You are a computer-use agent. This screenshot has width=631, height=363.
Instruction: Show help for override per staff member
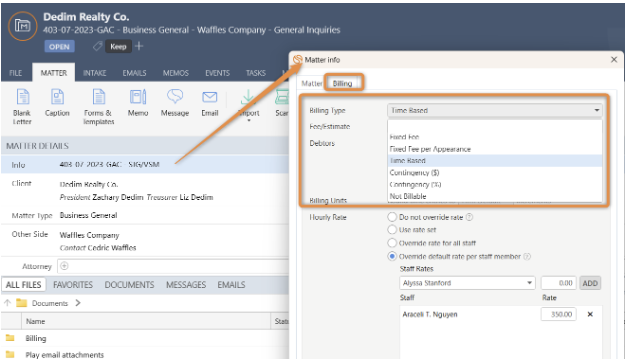527,256
